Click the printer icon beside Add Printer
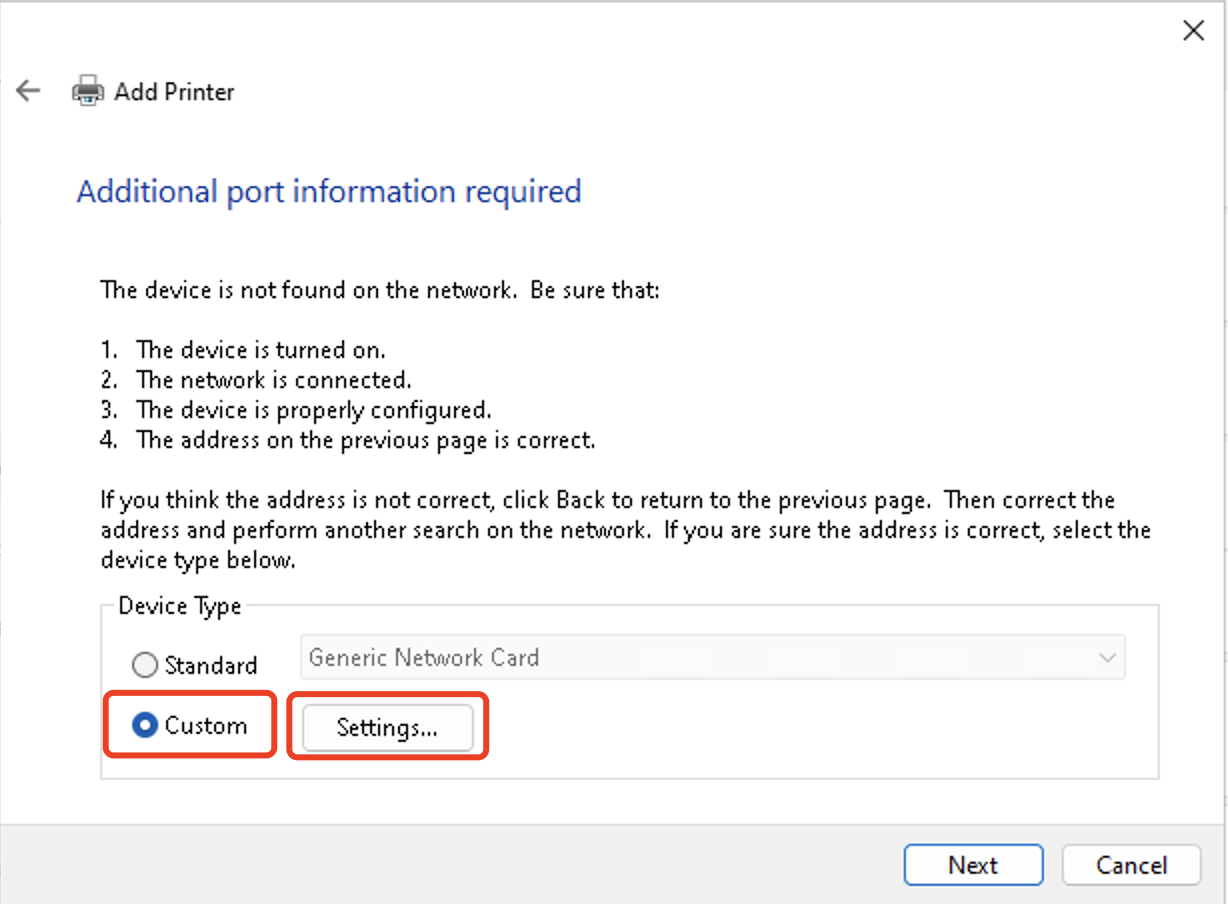1228x904 pixels. 88,91
